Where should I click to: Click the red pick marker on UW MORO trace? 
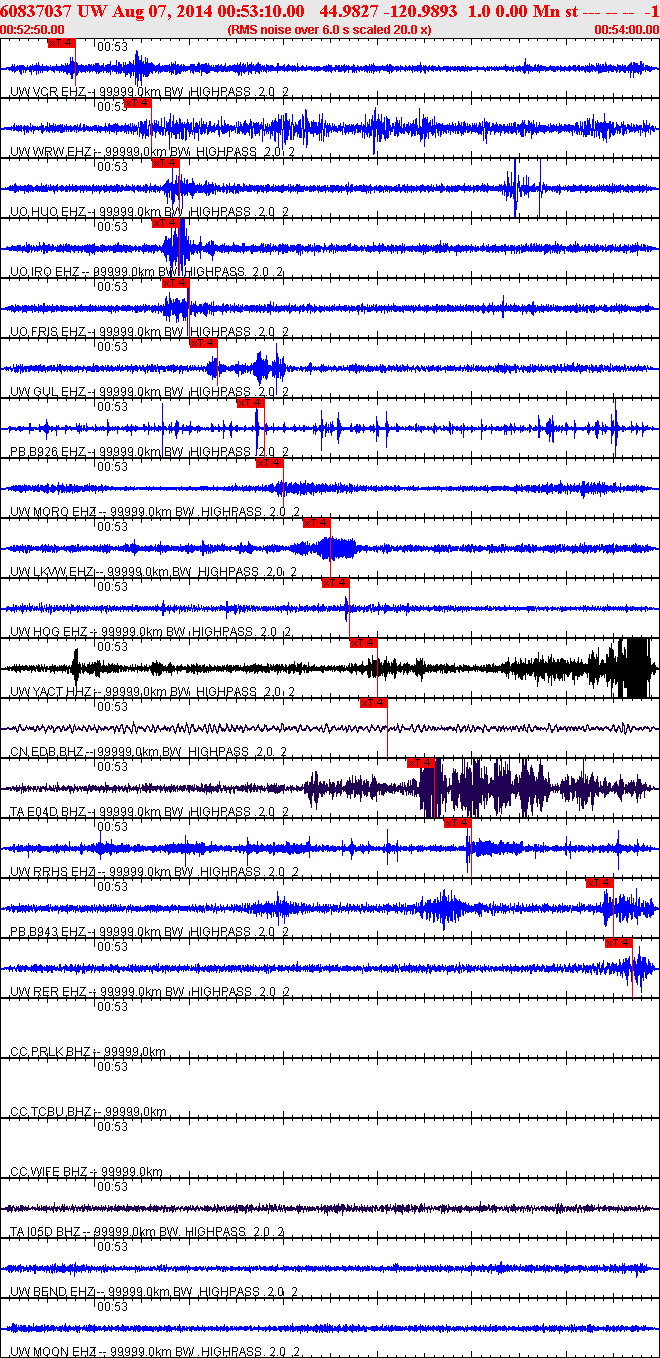(270, 463)
